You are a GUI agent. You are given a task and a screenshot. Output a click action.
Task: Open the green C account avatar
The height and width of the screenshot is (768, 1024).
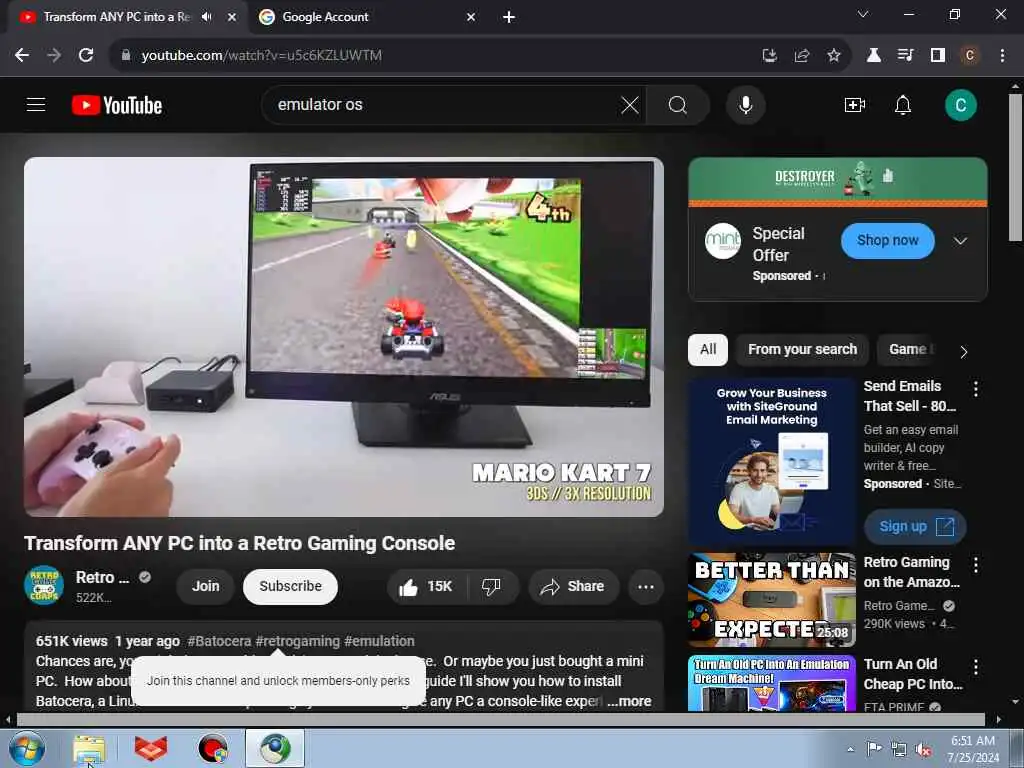pyautogui.click(x=960, y=105)
